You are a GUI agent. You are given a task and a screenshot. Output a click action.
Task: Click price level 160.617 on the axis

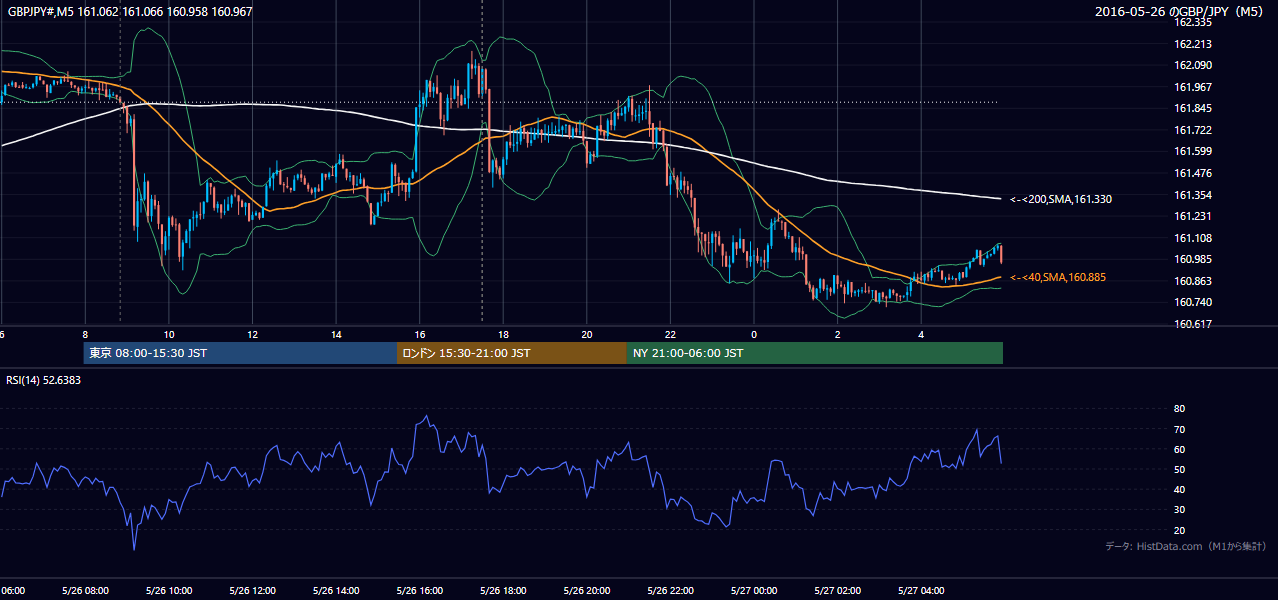pyautogui.click(x=1193, y=324)
